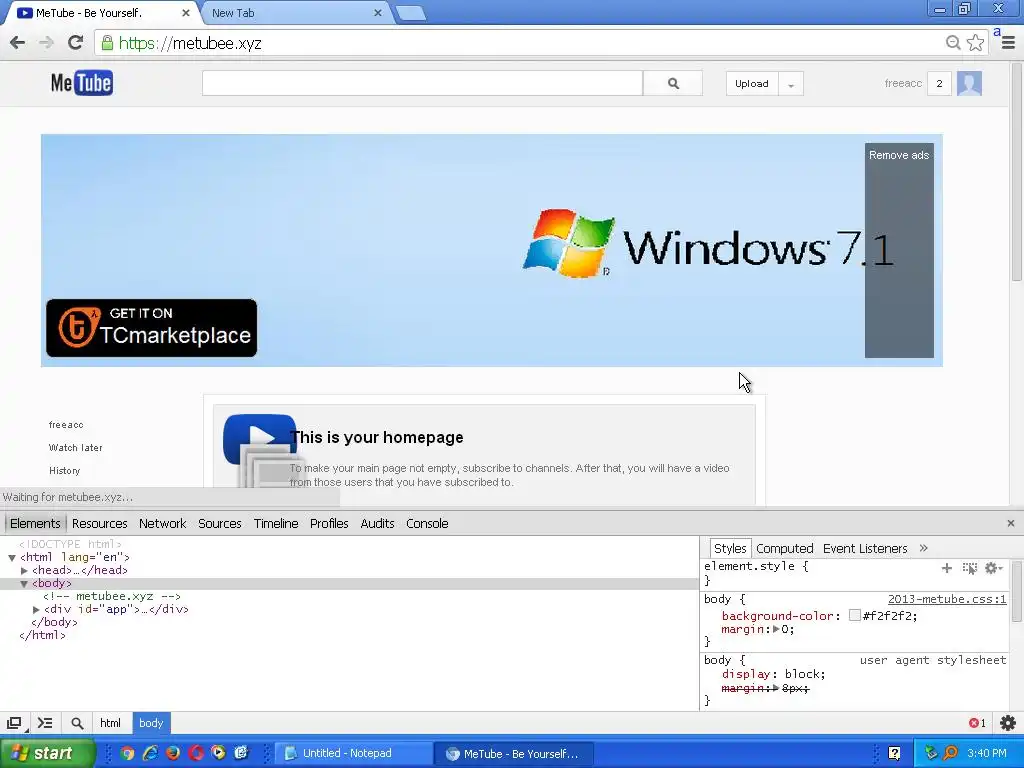
Task: Open the Profiles panel tab
Action: point(329,523)
